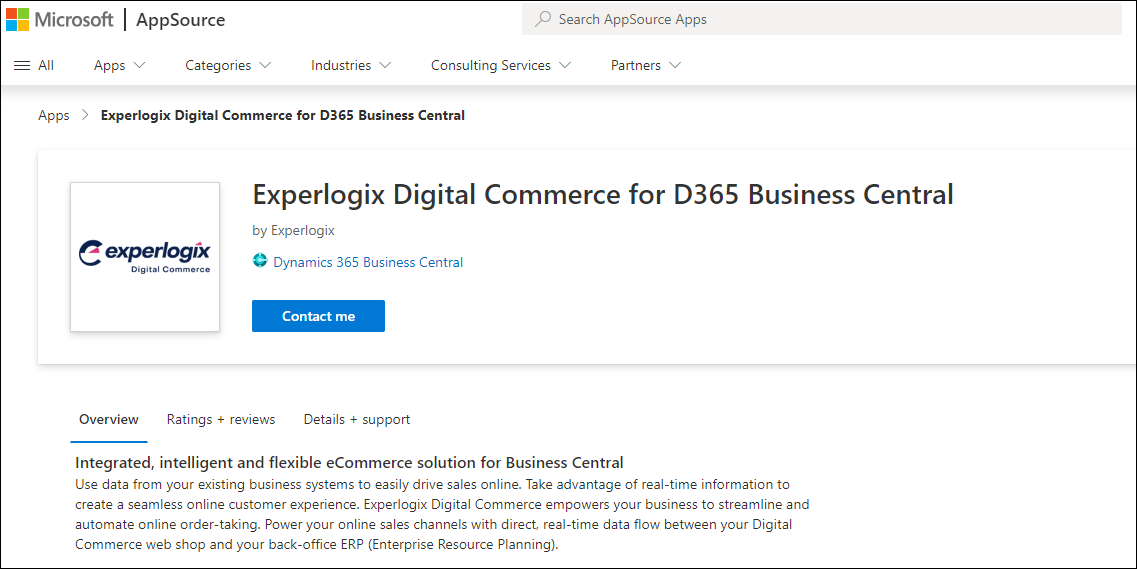
Task: Select the Overview tab
Action: [109, 419]
